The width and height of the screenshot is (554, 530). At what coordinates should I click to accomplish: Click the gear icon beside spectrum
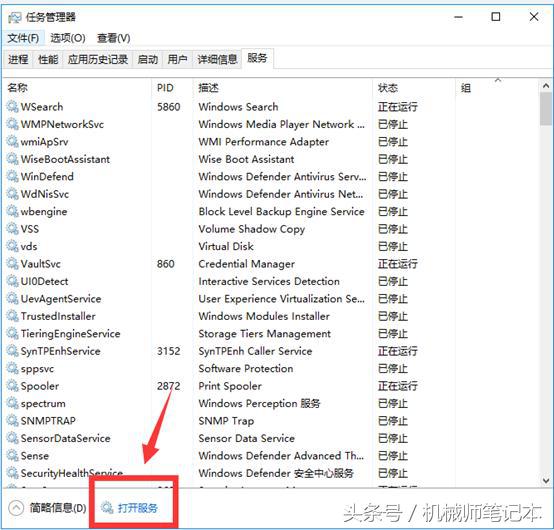point(12,403)
